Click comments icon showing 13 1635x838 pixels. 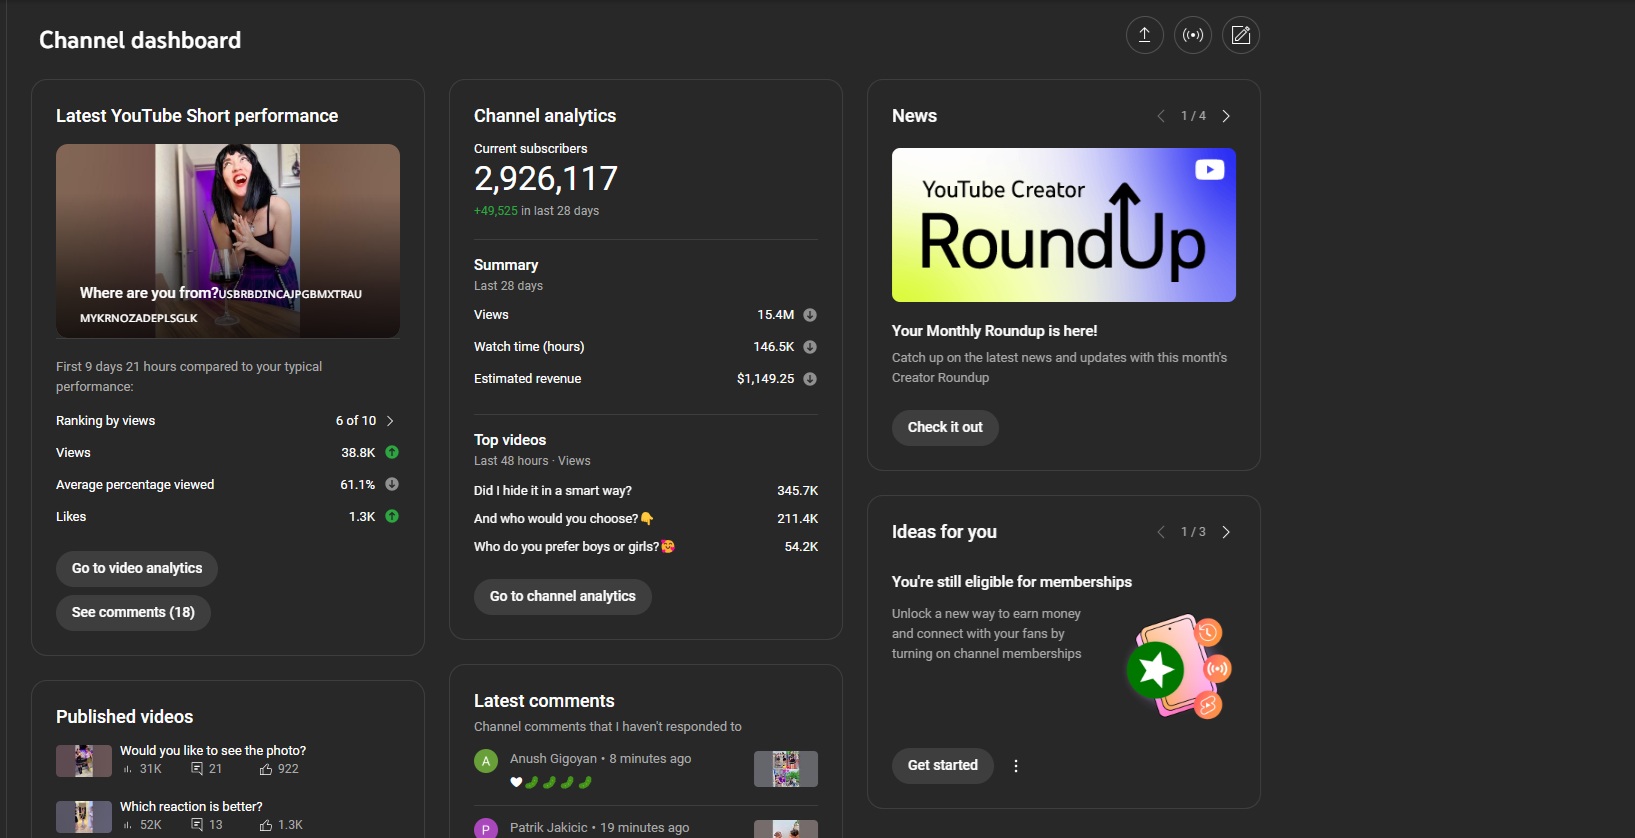tap(197, 825)
